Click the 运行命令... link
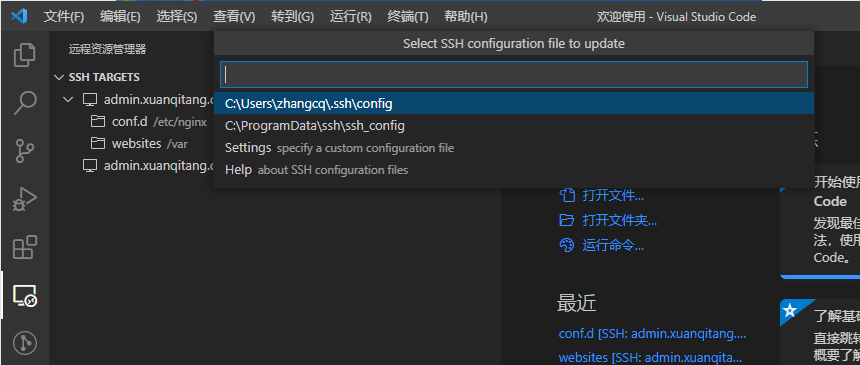Viewport: 860px width, 365px height. (613, 245)
